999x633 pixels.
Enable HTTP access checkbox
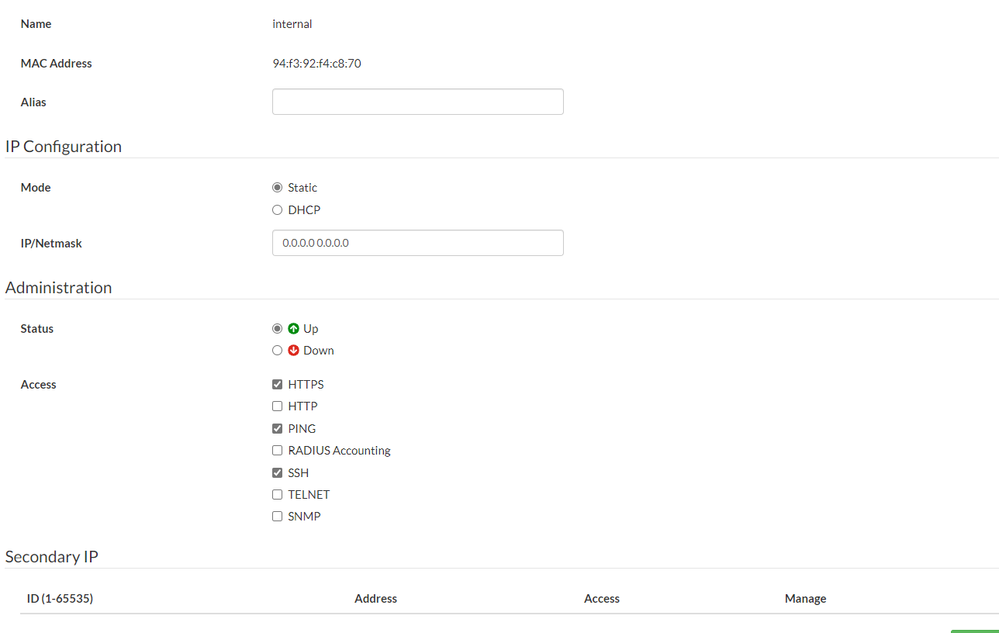tap(277, 407)
